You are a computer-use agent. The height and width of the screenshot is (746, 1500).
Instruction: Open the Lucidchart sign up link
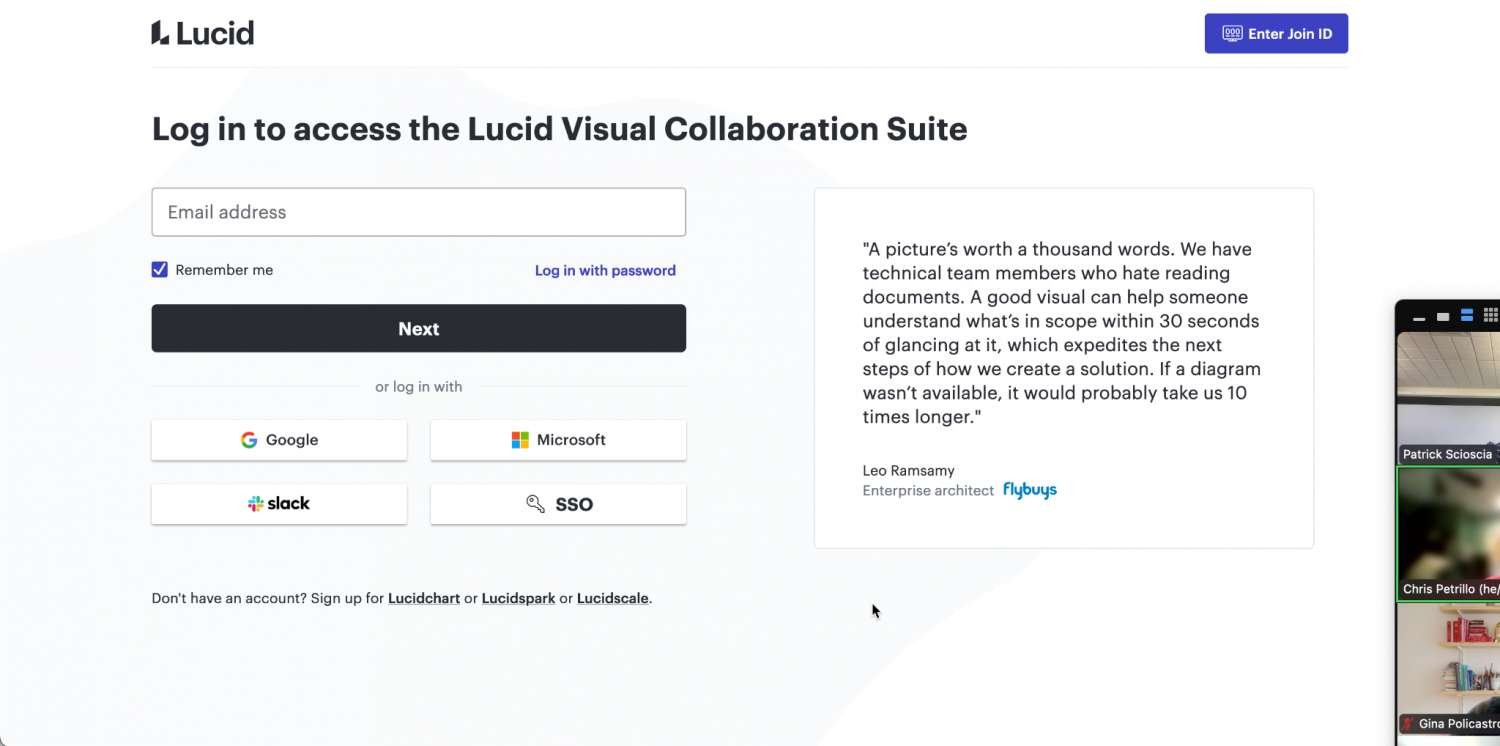coord(424,598)
